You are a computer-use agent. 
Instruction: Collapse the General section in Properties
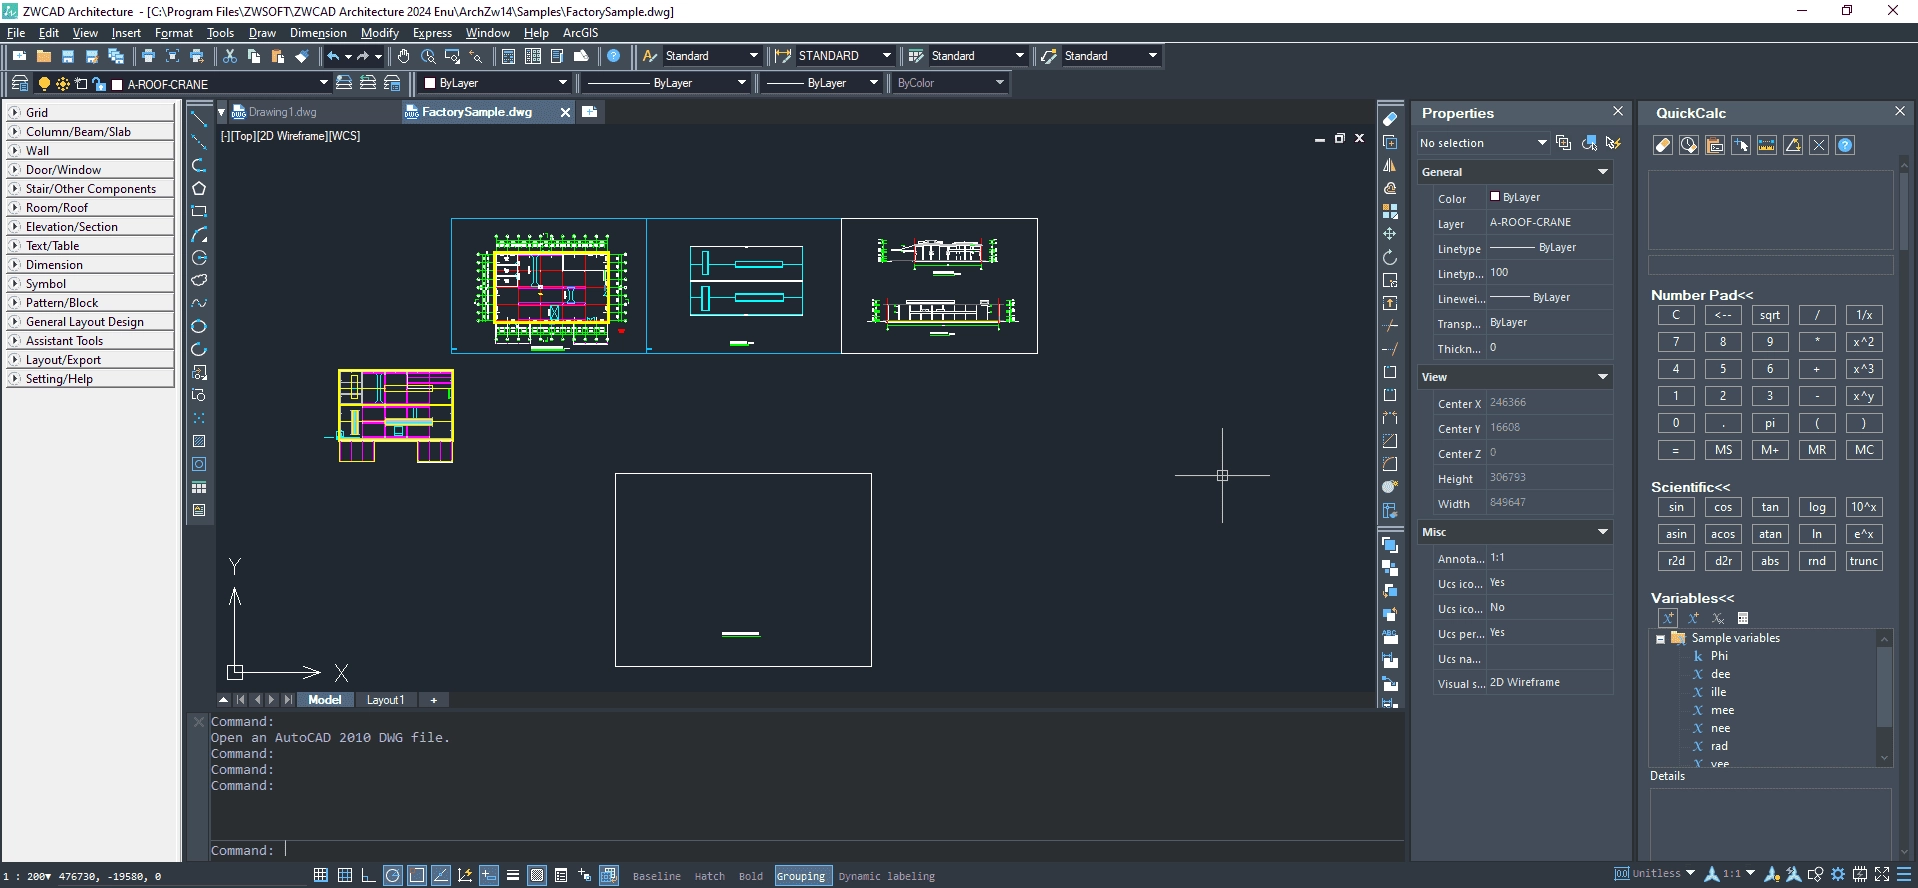(1603, 172)
